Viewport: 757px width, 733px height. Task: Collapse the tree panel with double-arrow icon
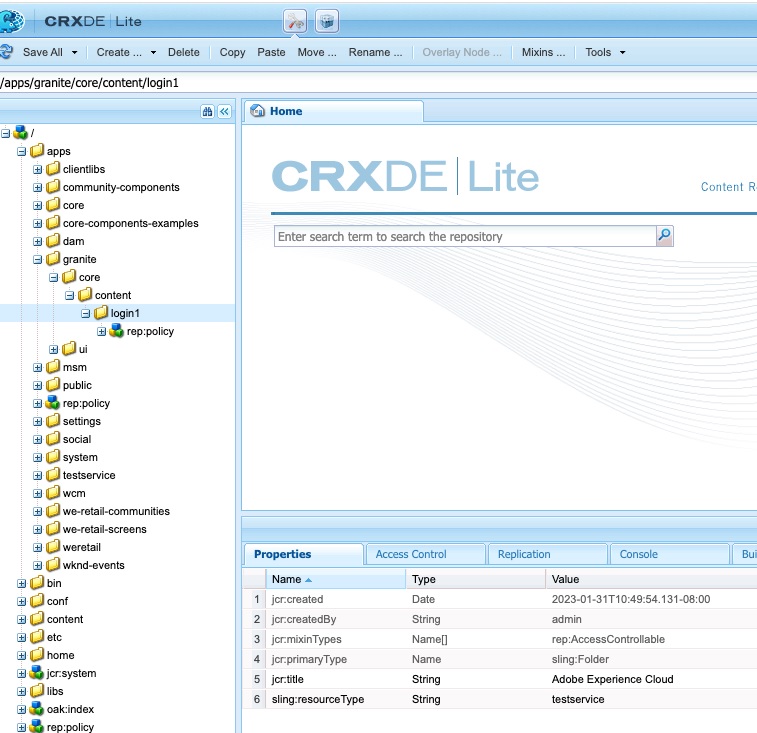[224, 112]
